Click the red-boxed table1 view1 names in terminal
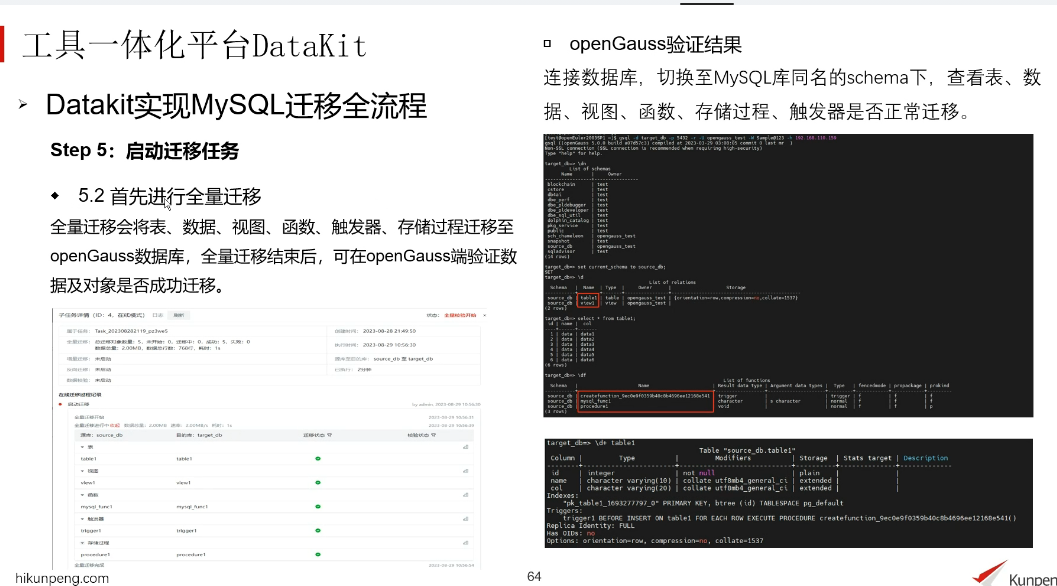1057x586 pixels. pos(588,300)
